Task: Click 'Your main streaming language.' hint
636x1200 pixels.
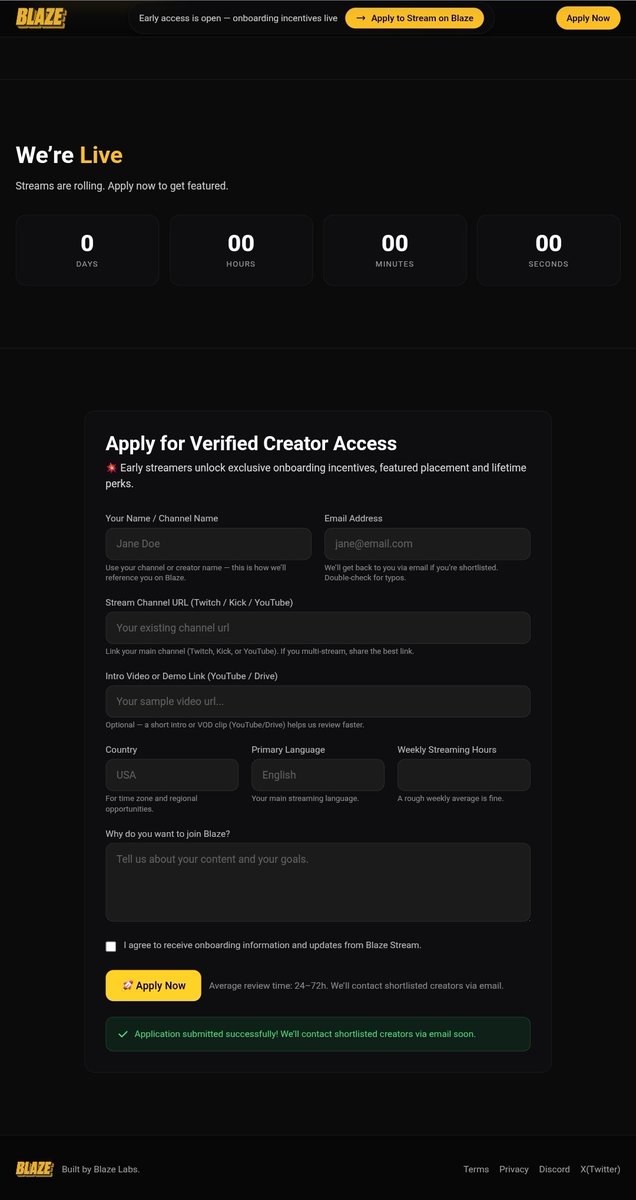Action: pyautogui.click(x=305, y=798)
